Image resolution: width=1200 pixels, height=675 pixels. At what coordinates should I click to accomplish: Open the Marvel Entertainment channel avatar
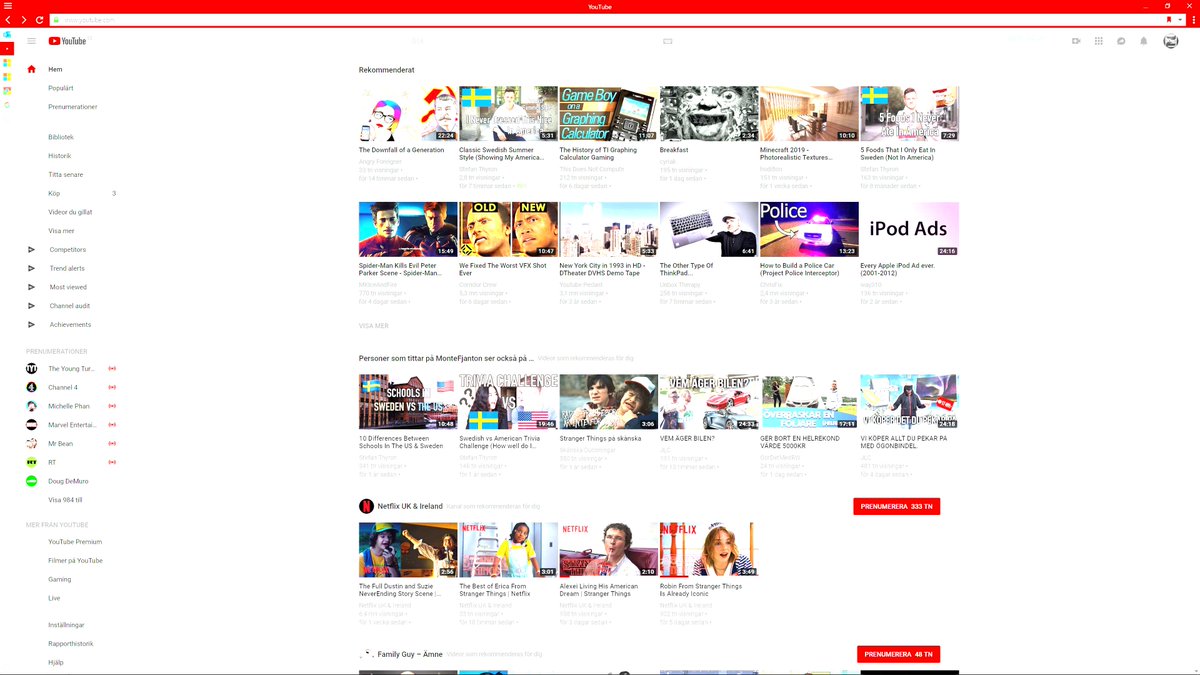pos(31,425)
